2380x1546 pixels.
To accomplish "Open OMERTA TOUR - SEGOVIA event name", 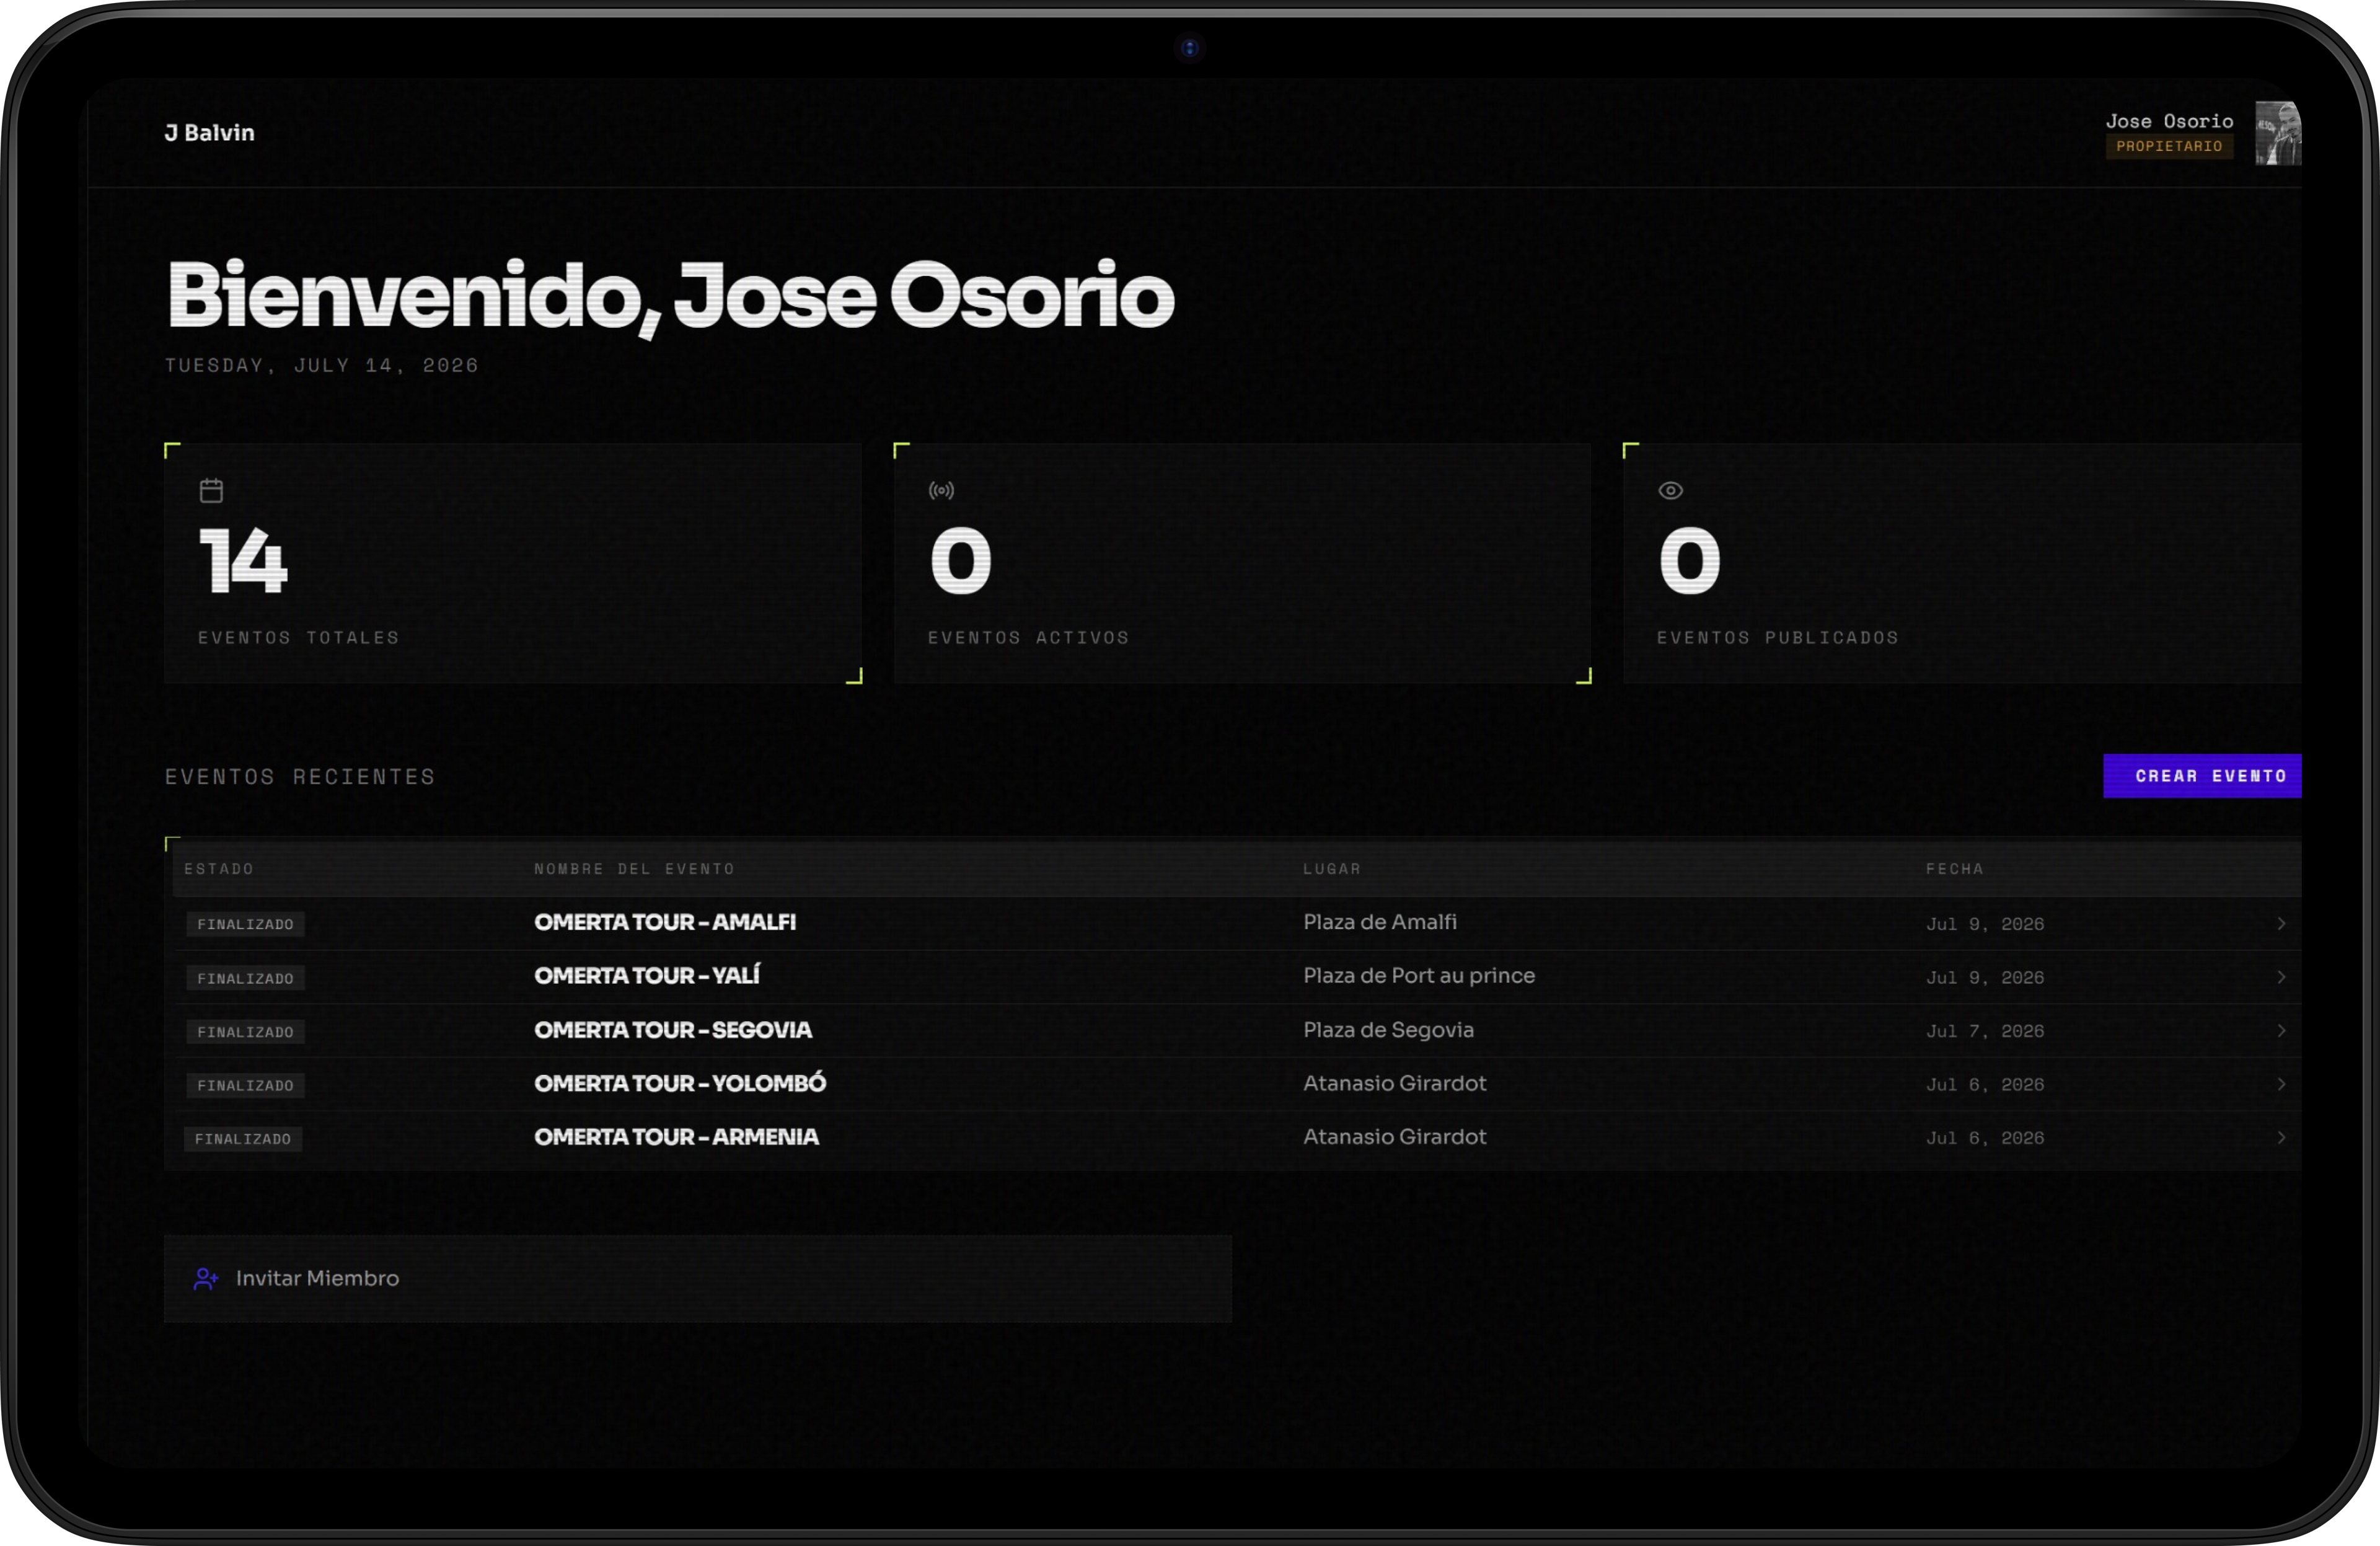I will tap(673, 1030).
